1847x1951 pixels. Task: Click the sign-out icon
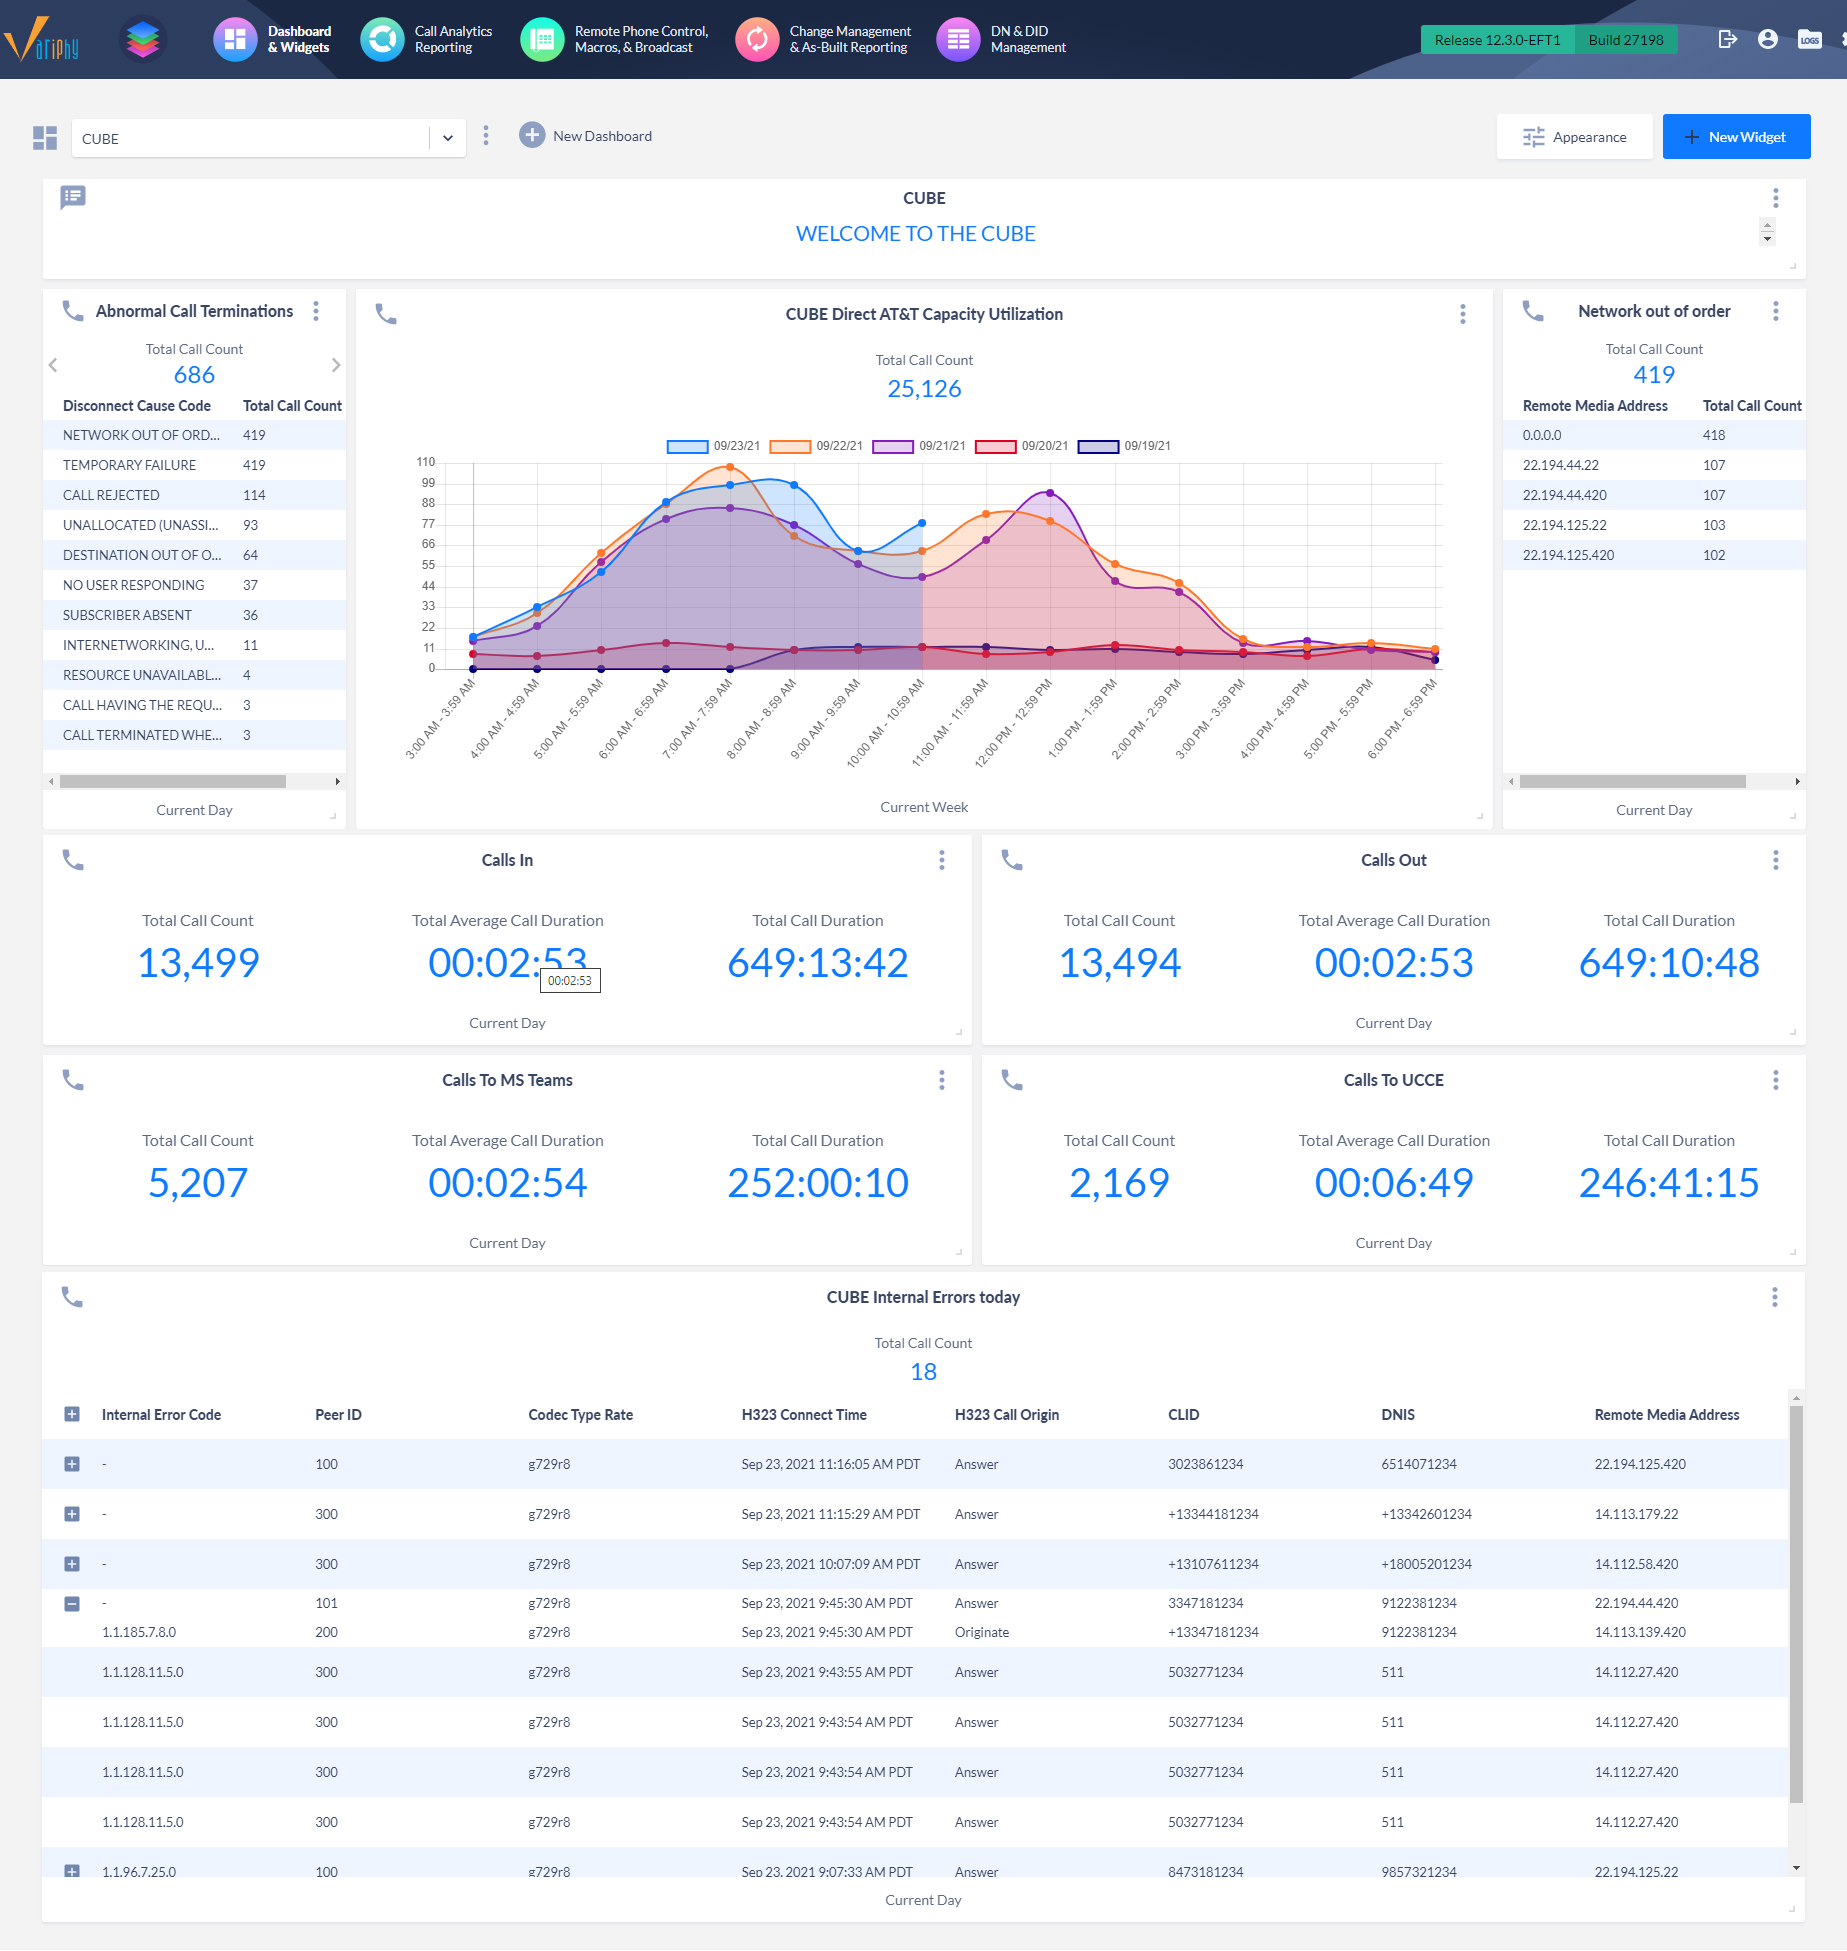click(1729, 39)
